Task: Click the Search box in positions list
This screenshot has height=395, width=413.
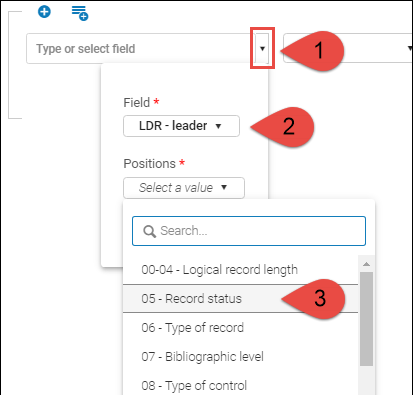Action: 249,231
